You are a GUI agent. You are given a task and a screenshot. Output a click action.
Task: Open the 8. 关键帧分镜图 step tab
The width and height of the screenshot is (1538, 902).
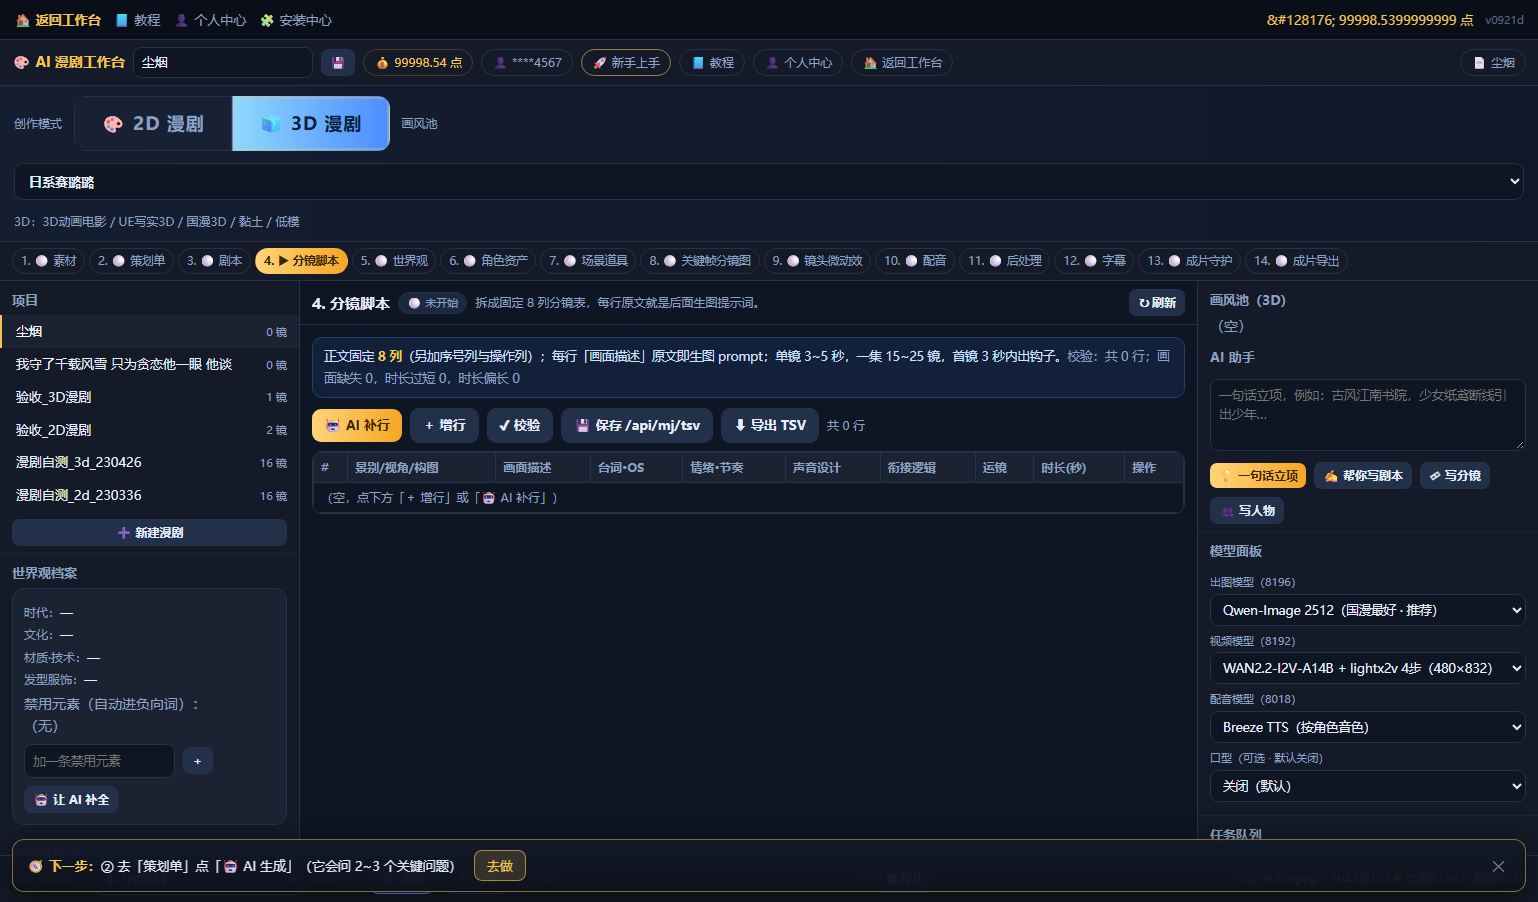pos(700,261)
